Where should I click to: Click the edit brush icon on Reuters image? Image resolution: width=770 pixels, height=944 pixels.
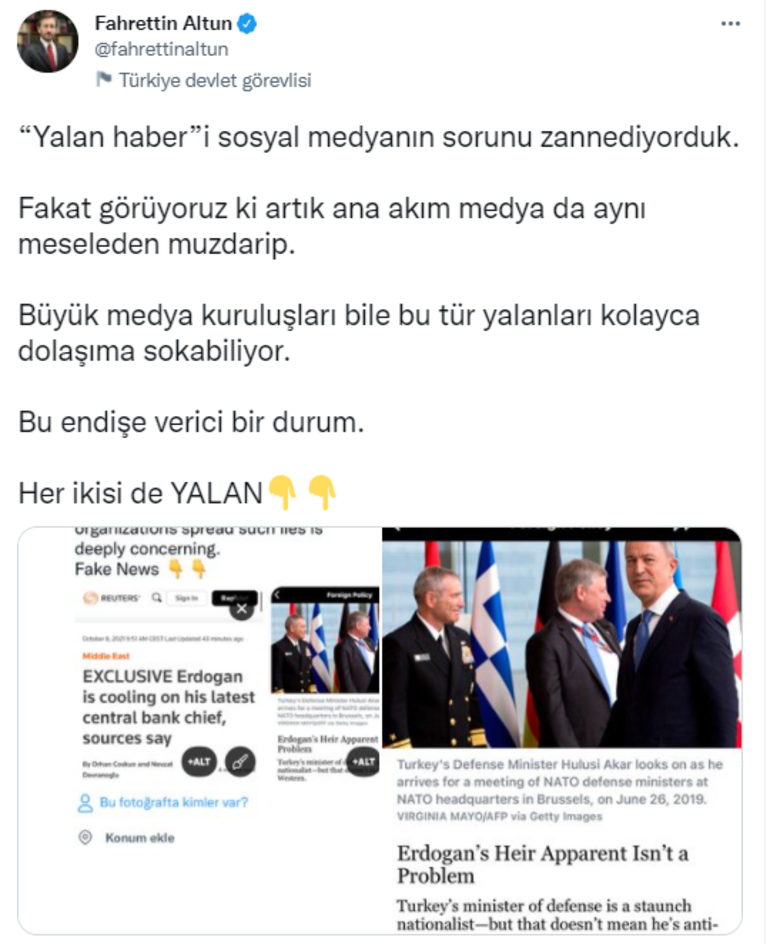pyautogui.click(x=240, y=762)
